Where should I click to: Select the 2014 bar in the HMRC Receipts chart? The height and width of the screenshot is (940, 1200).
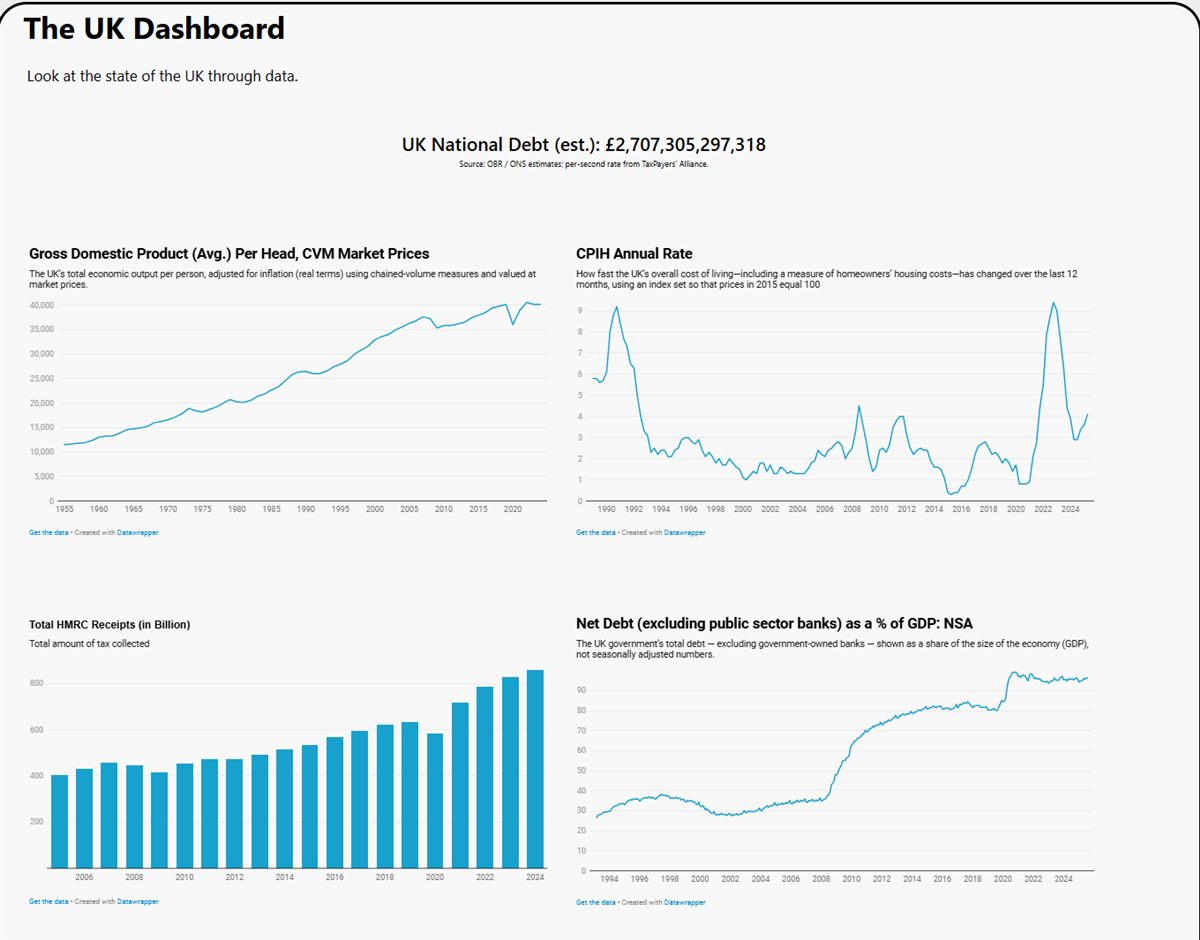pyautogui.click(x=285, y=808)
